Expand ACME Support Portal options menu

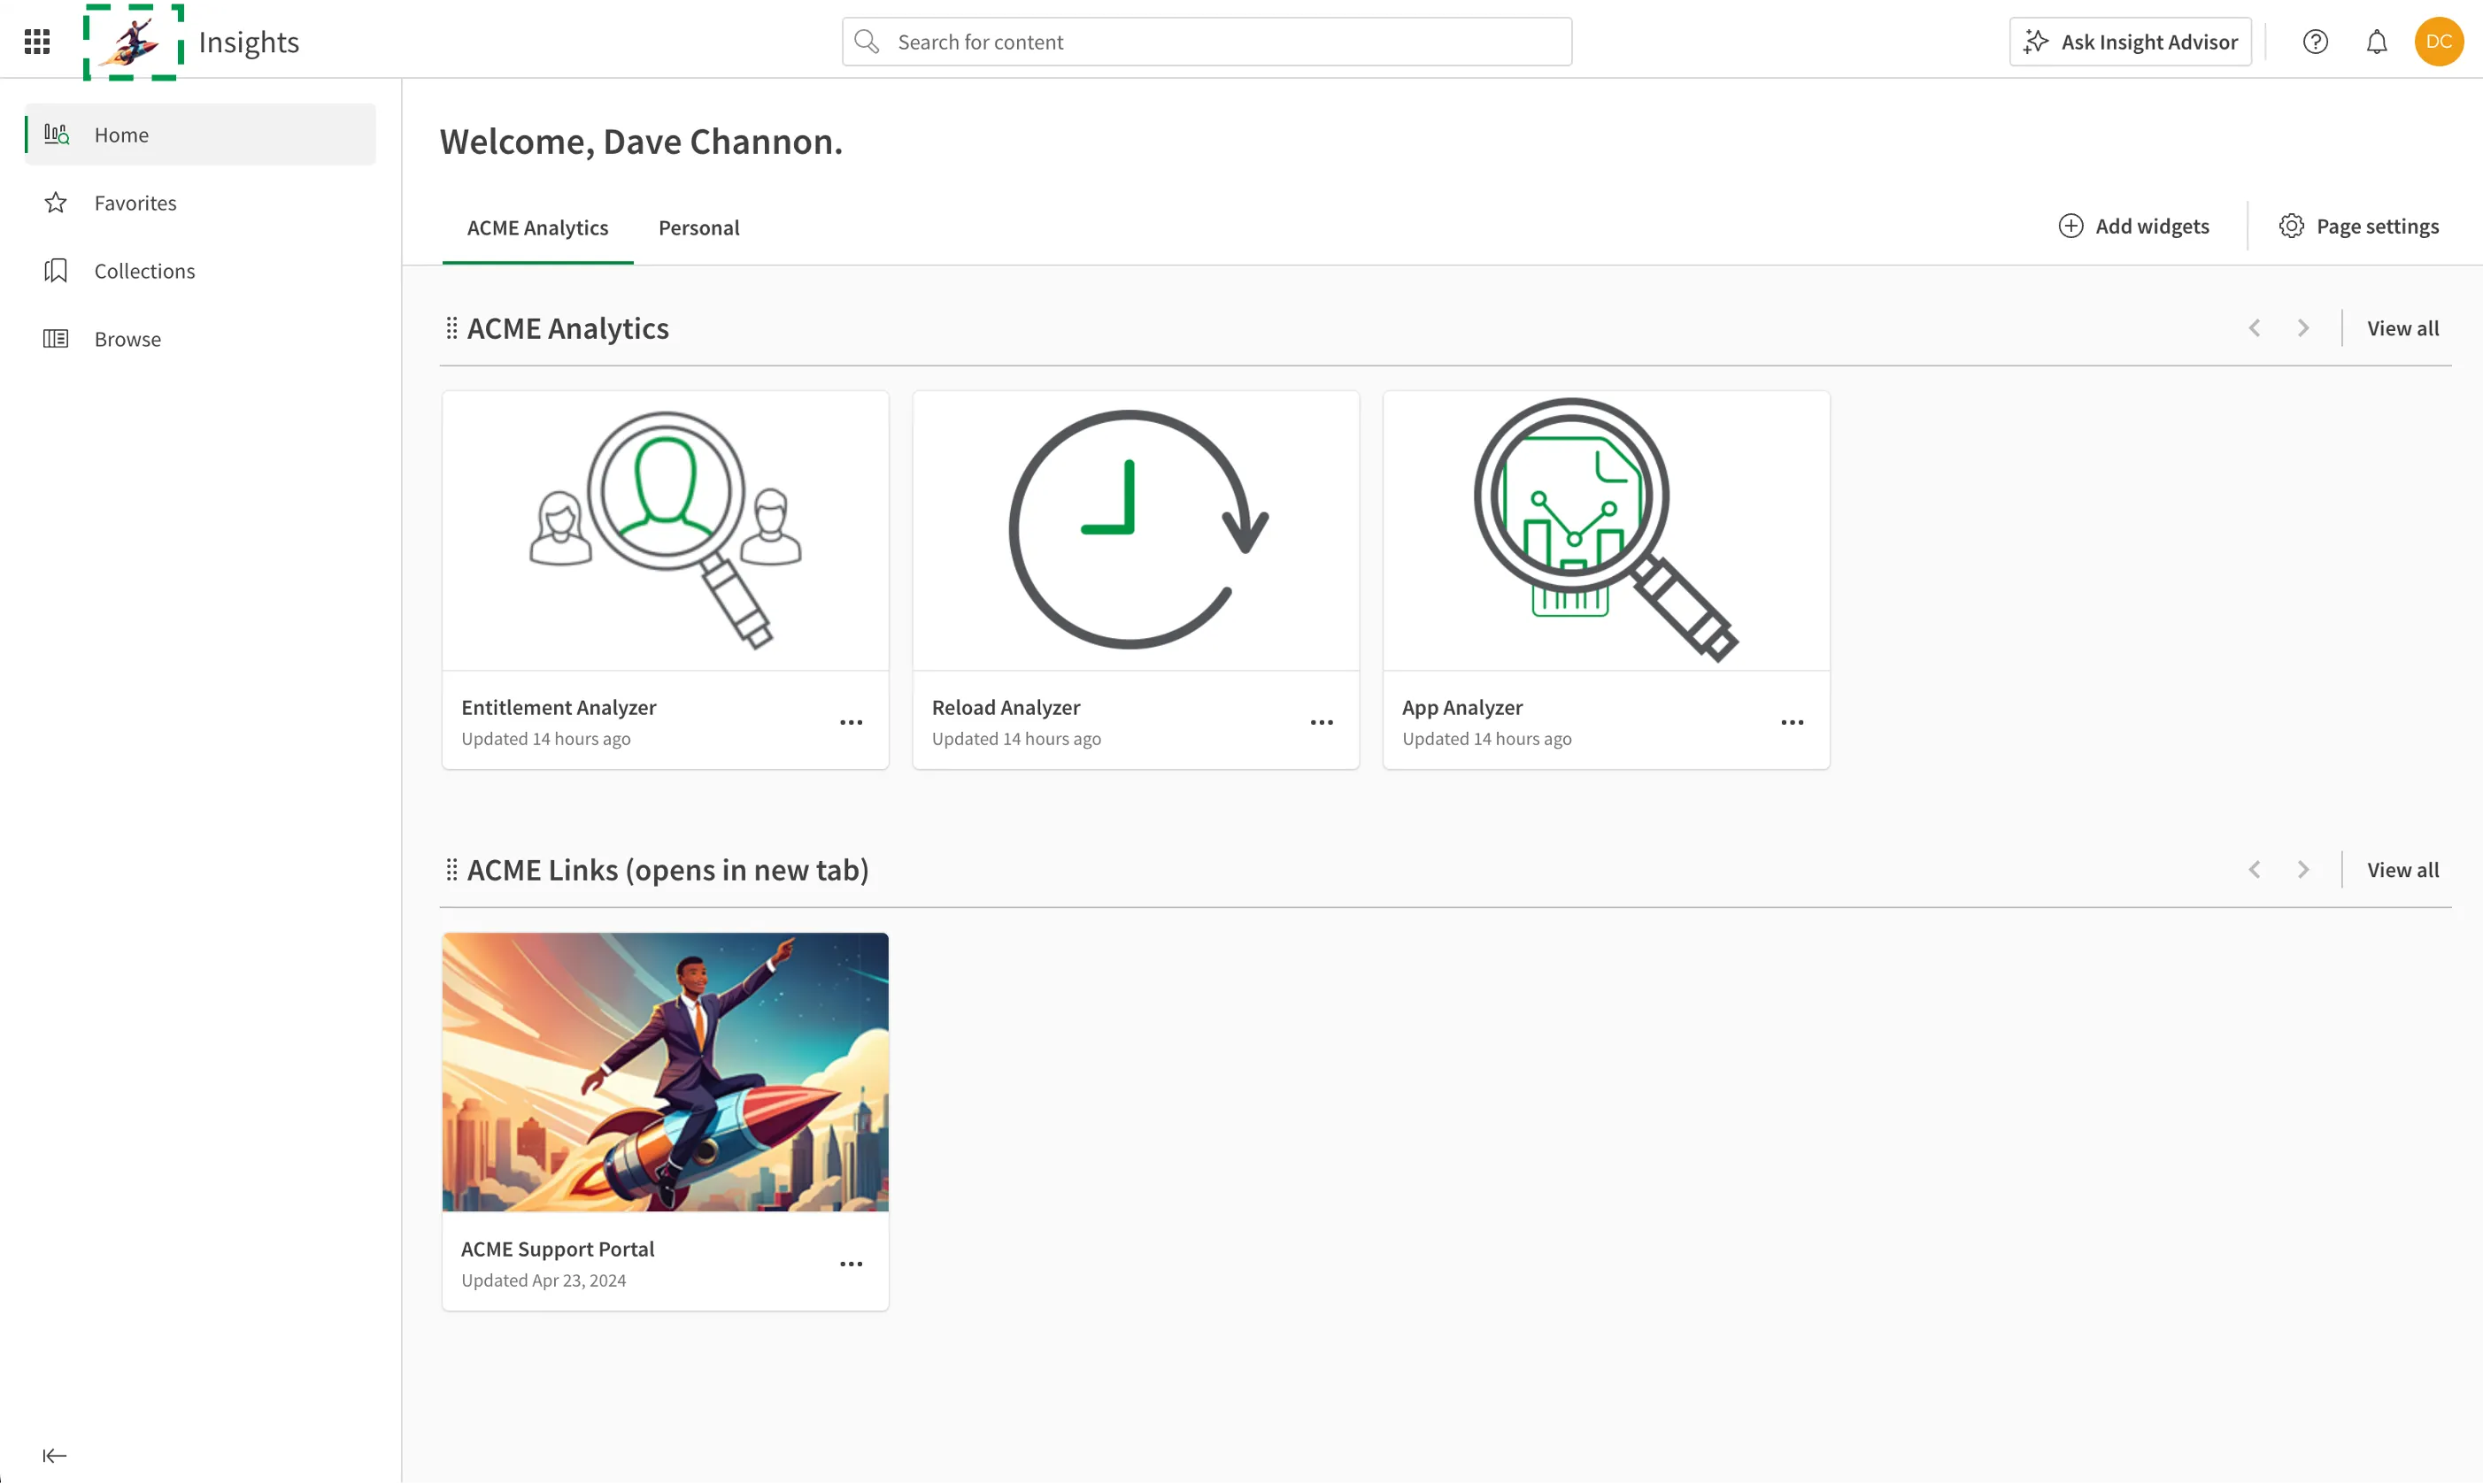tap(850, 1263)
